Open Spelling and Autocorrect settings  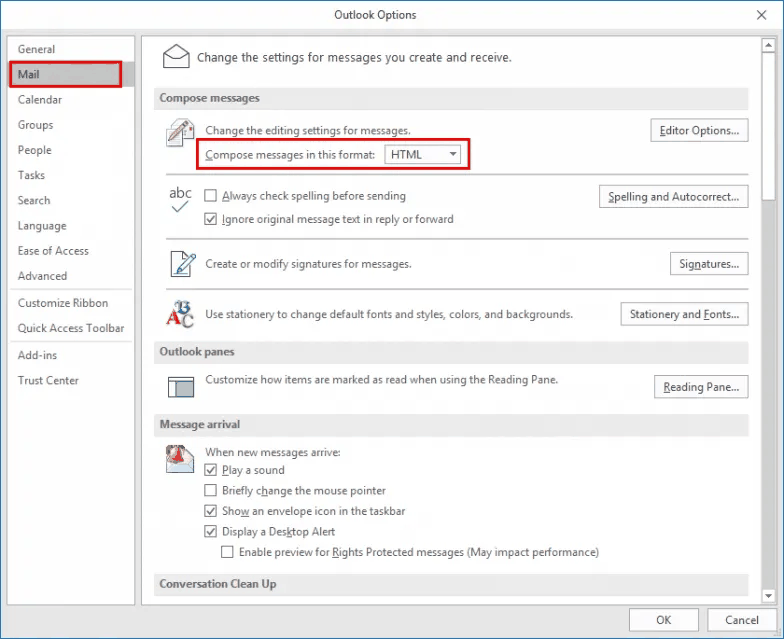coord(674,196)
